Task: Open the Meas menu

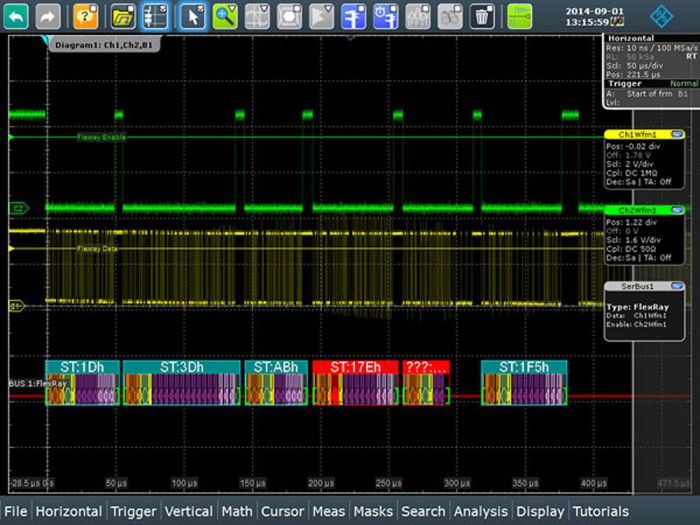Action: tap(329, 511)
